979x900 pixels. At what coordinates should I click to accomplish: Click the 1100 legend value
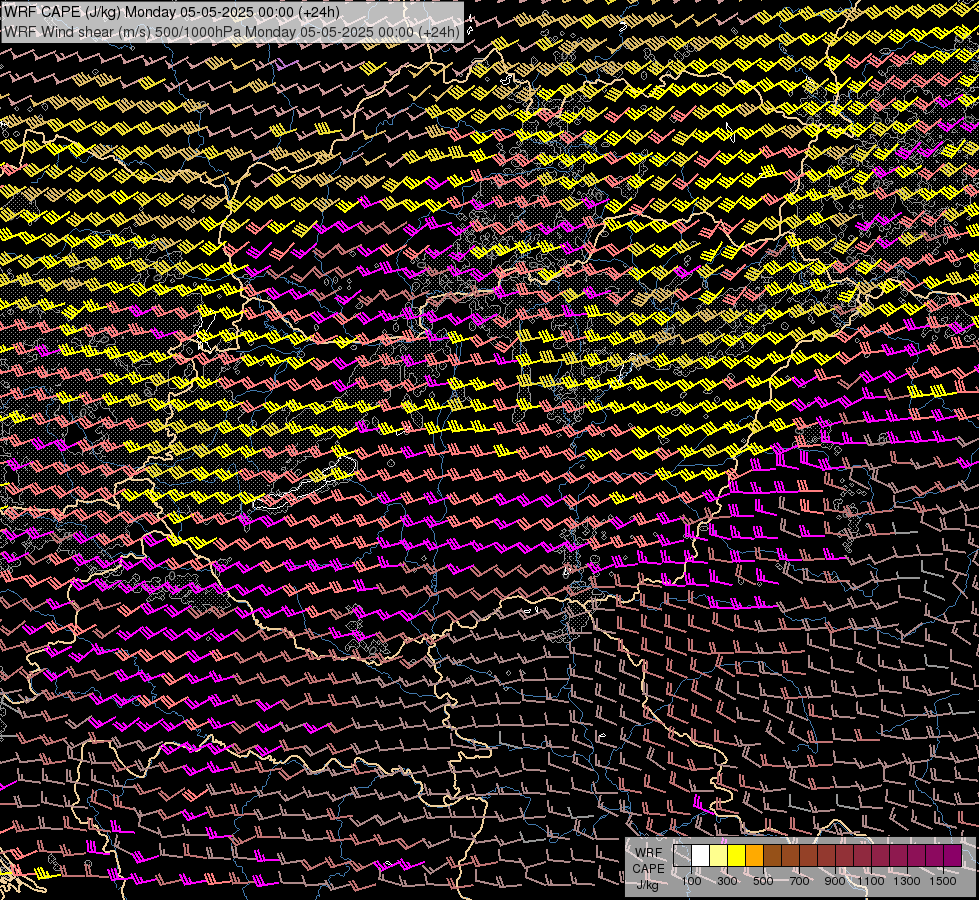[x=870, y=881]
